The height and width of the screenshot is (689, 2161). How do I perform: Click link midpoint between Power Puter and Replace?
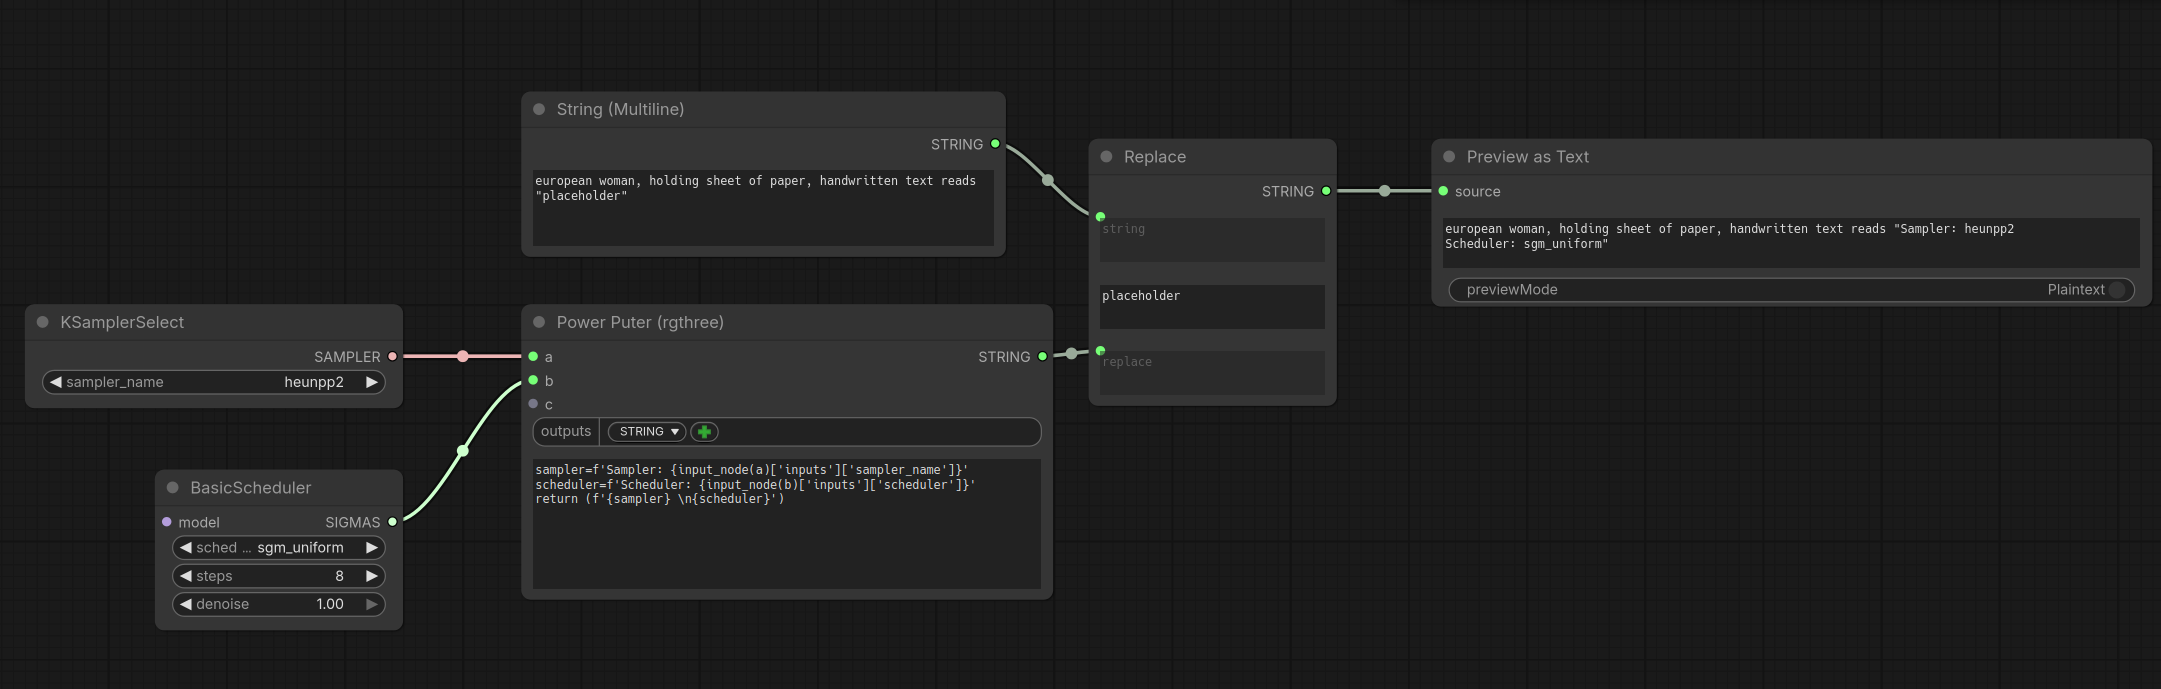click(x=1072, y=353)
